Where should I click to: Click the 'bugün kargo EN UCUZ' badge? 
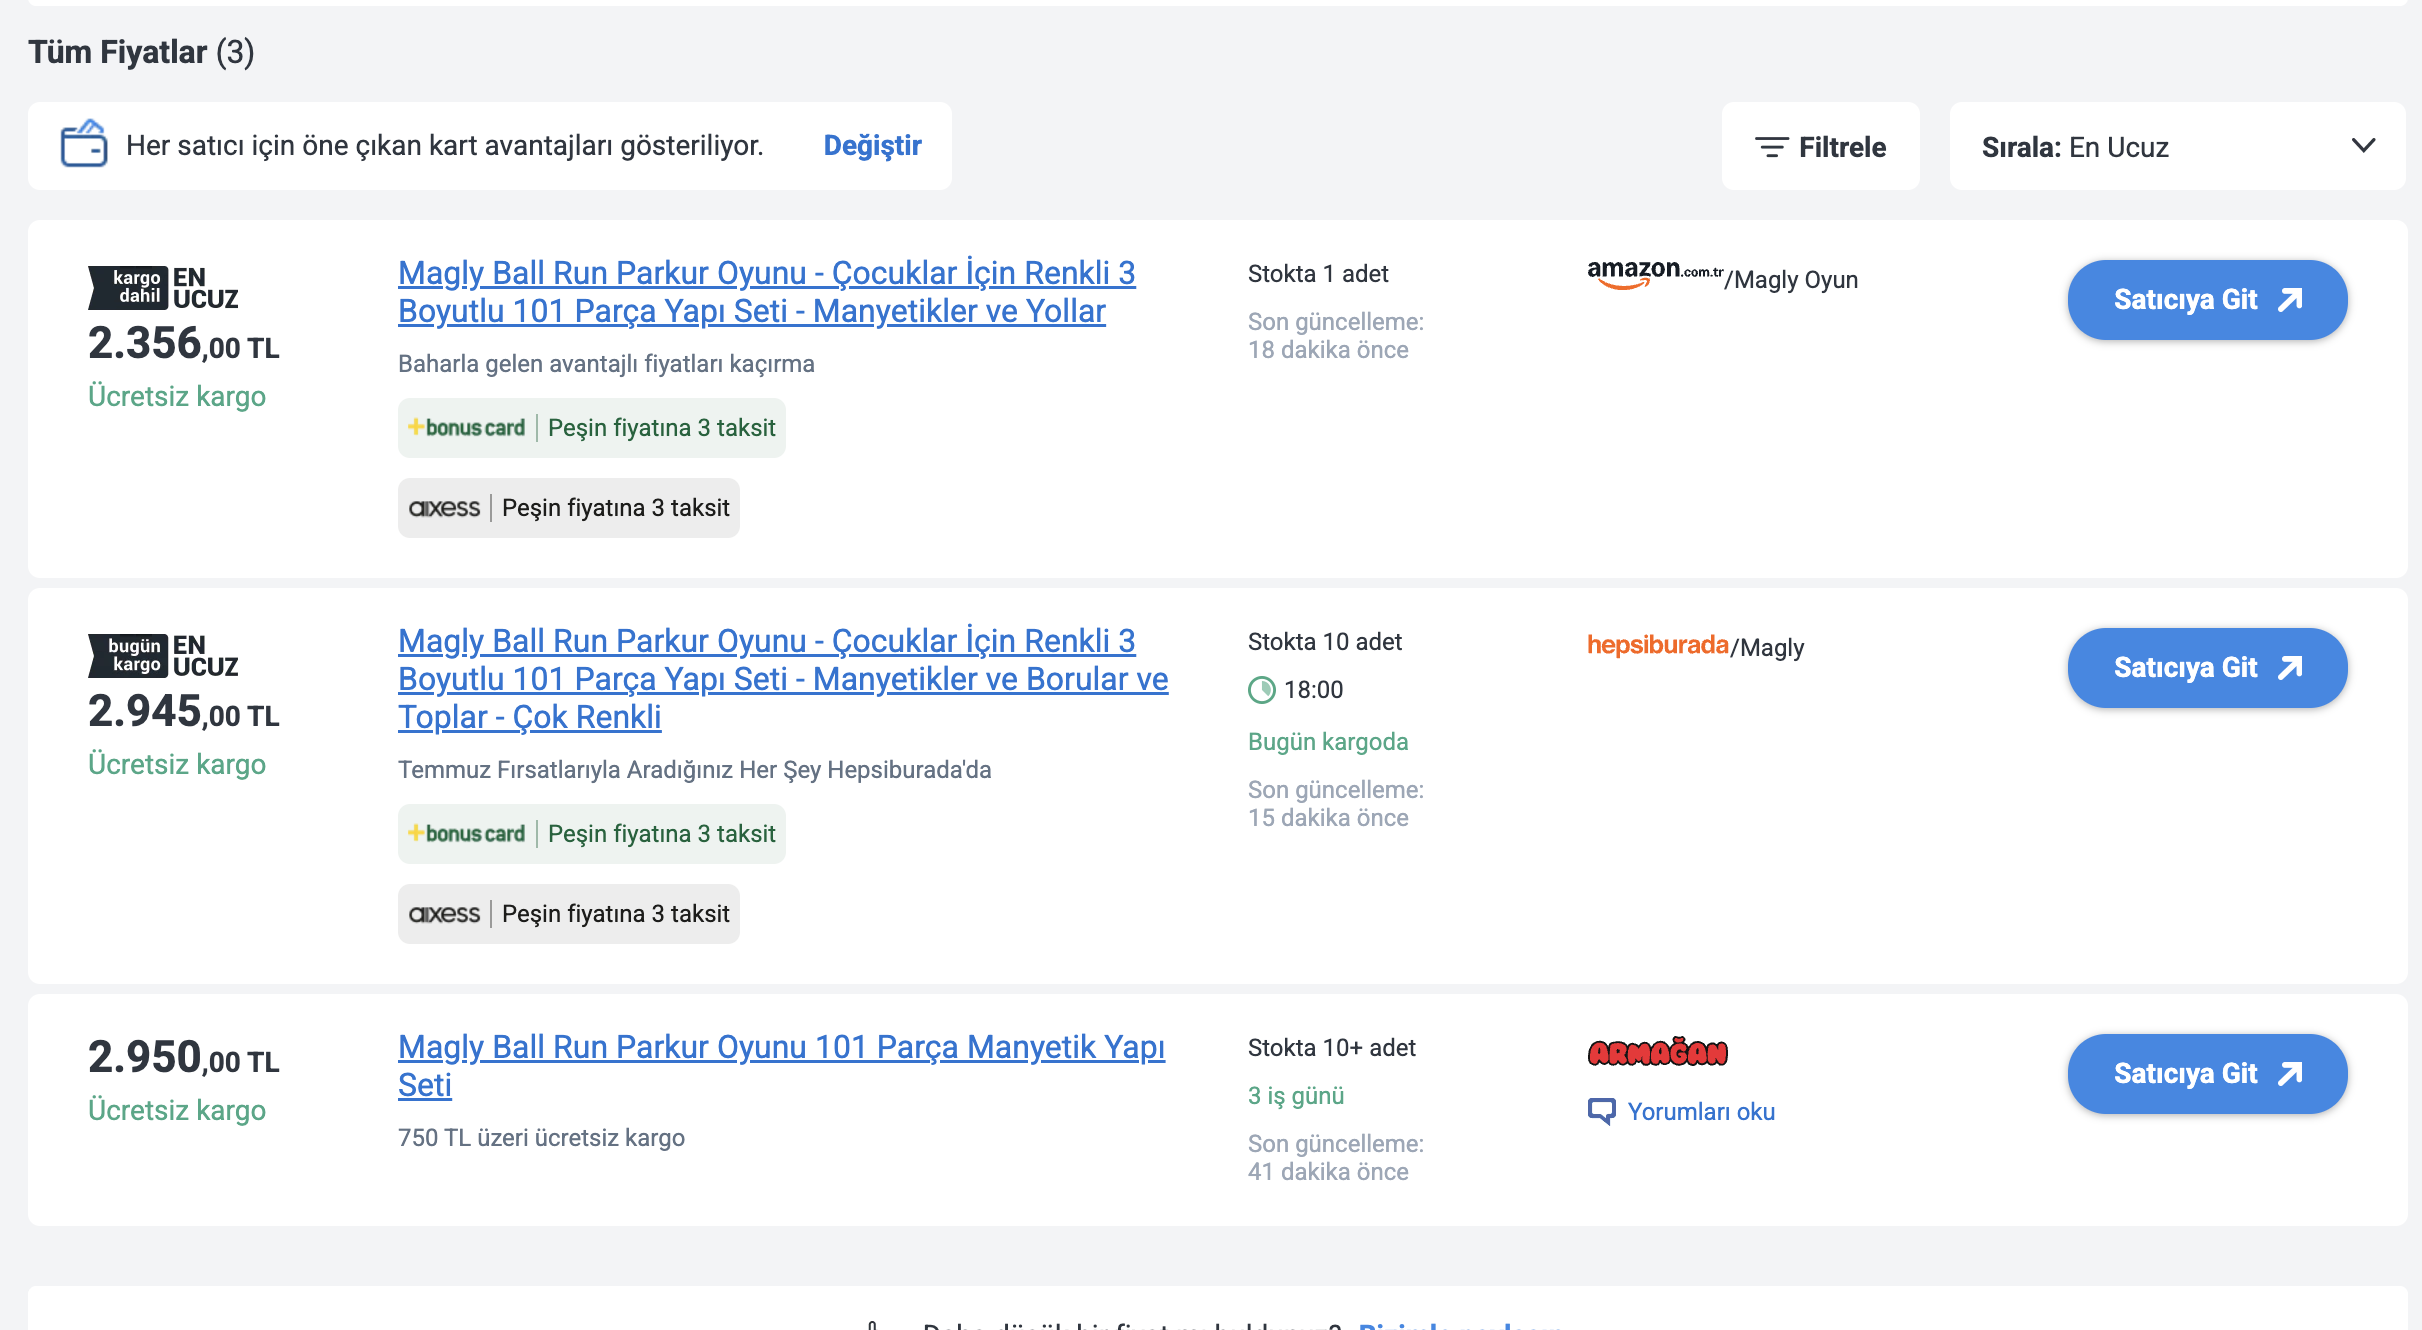[163, 655]
